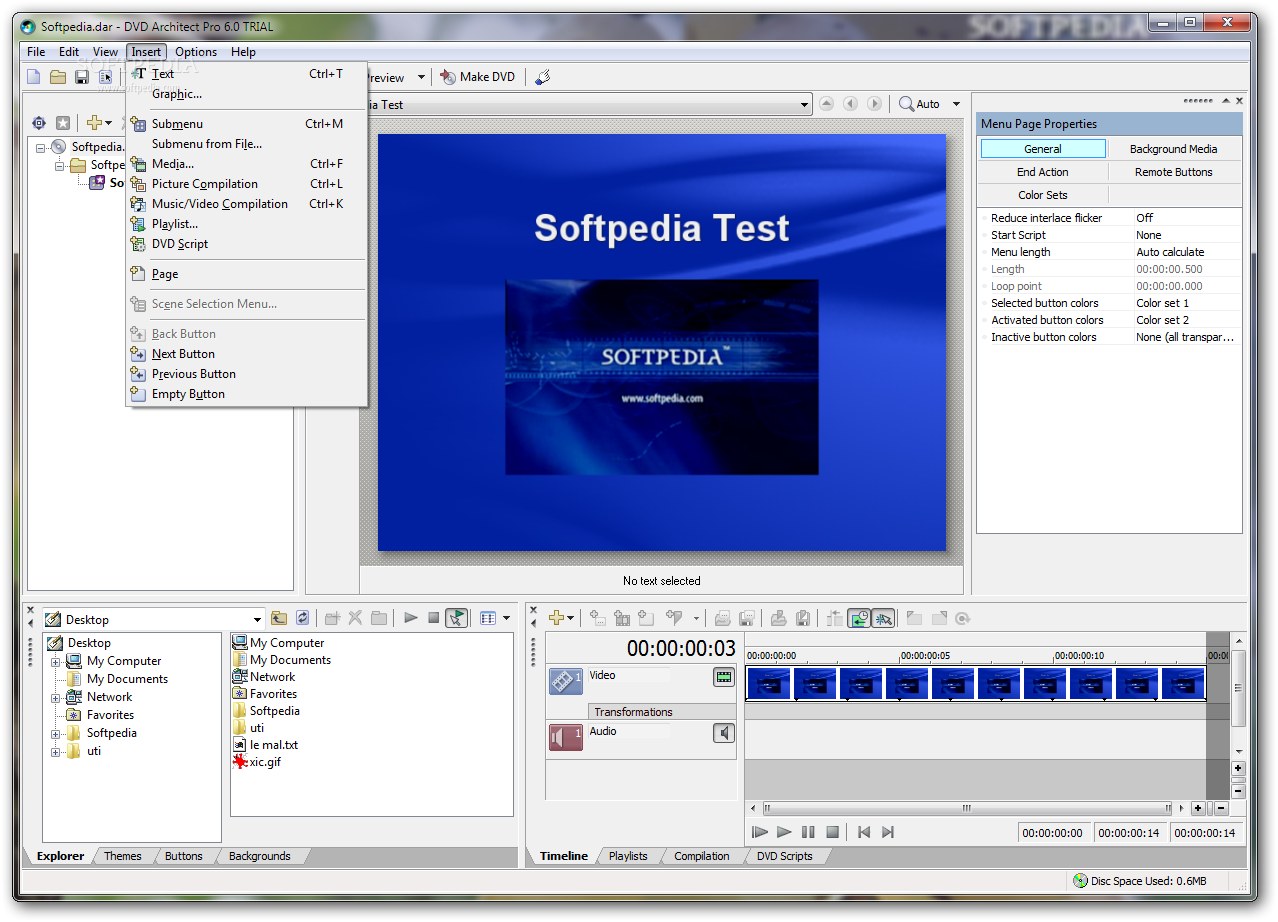Click the Open project folder icon

(x=58, y=77)
